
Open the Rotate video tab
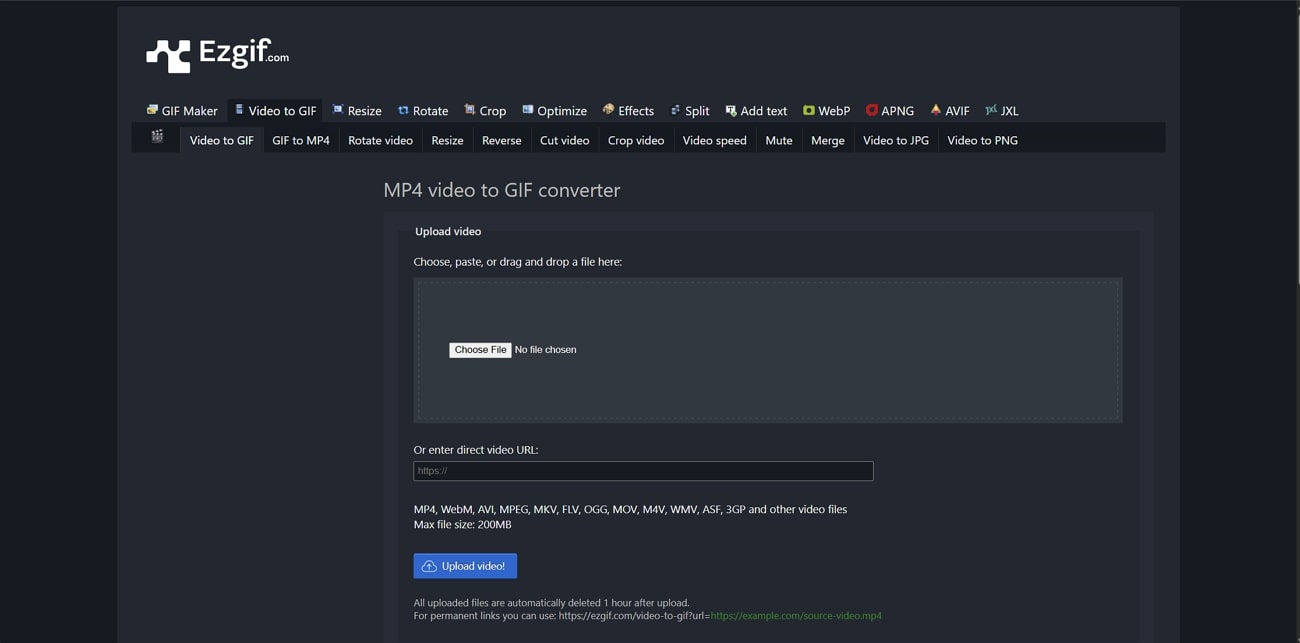pyautogui.click(x=380, y=140)
